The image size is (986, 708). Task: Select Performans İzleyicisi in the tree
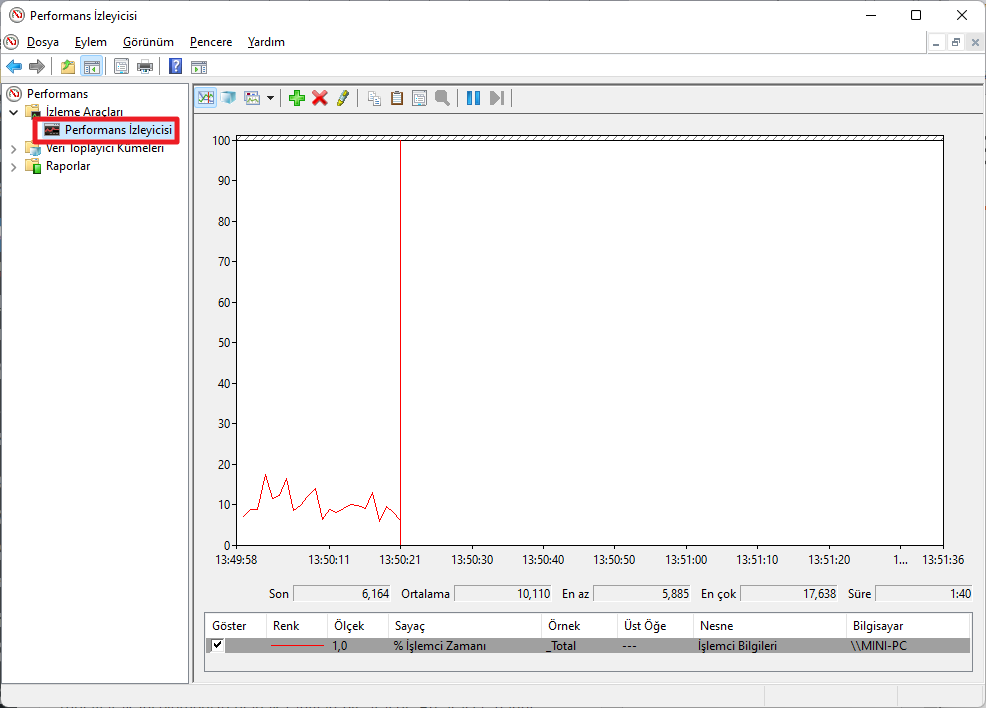tap(118, 130)
